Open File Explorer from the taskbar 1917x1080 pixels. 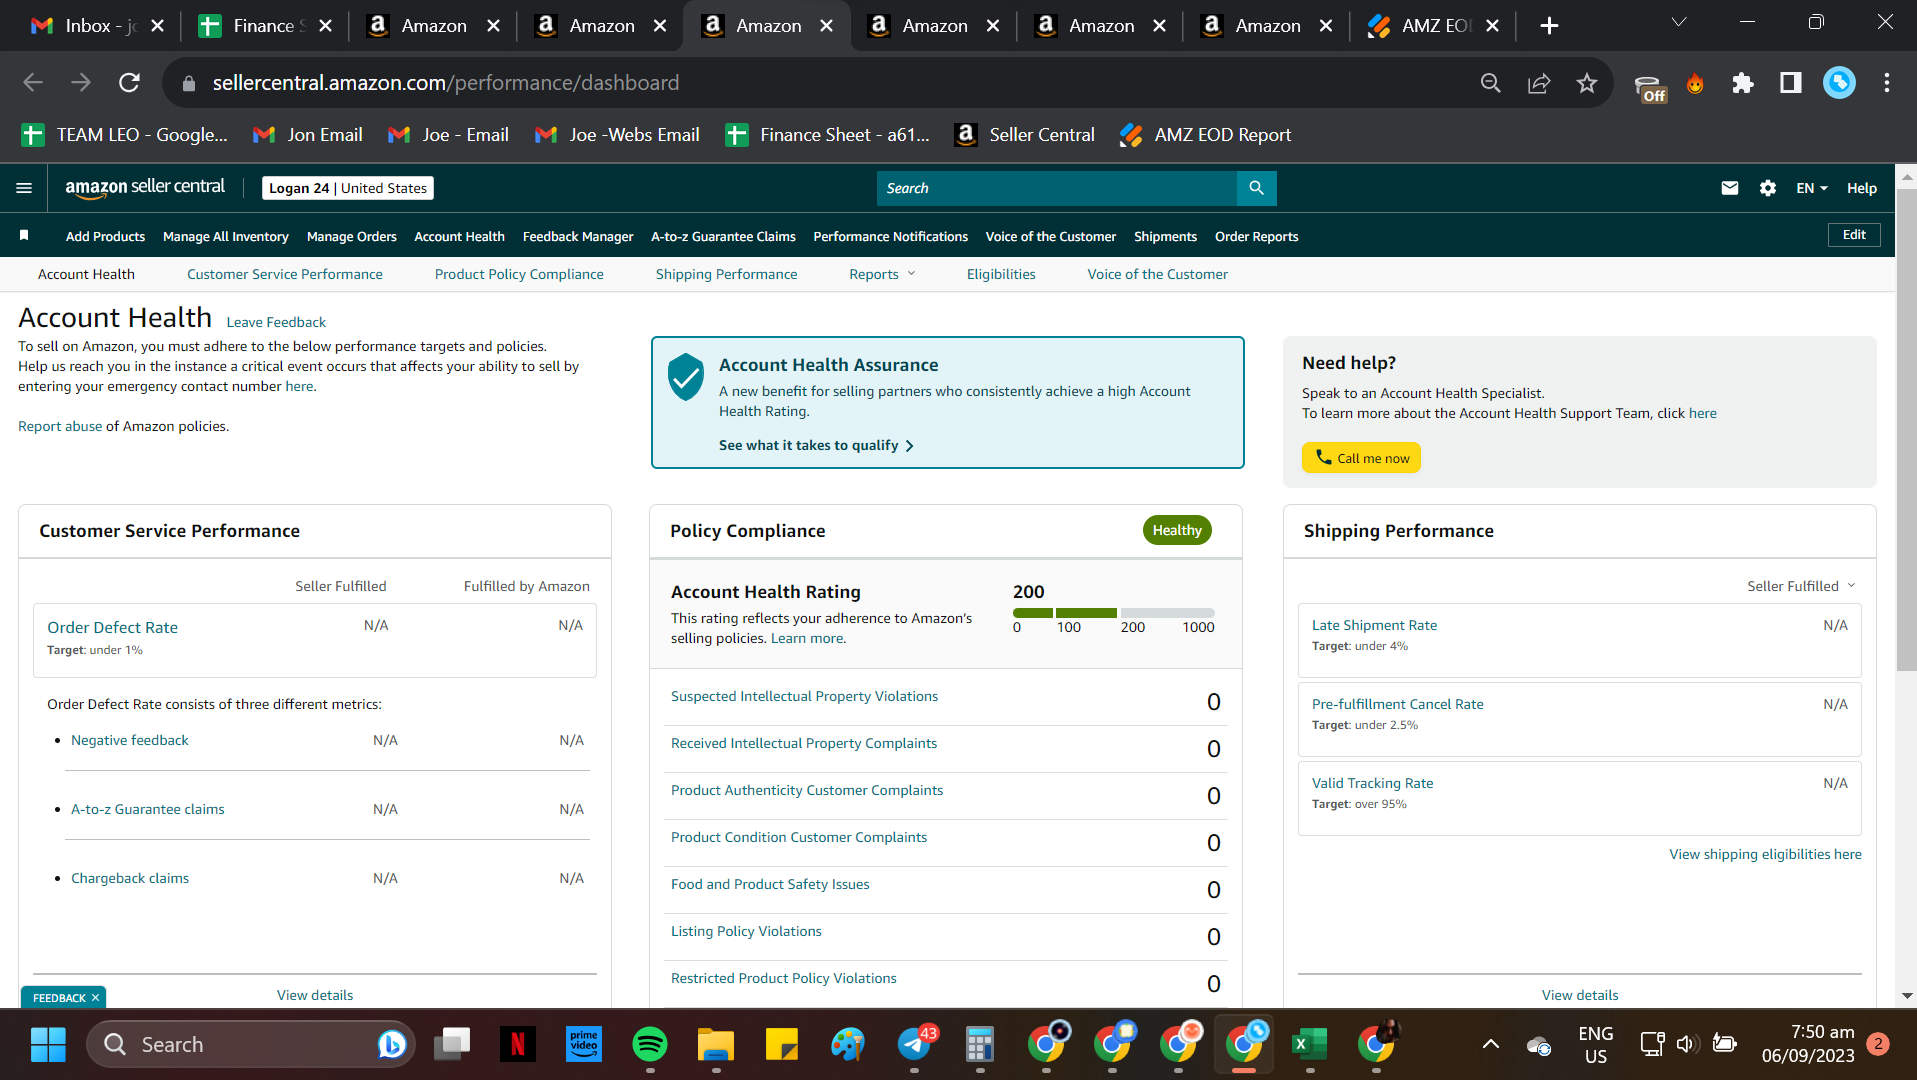716,1045
